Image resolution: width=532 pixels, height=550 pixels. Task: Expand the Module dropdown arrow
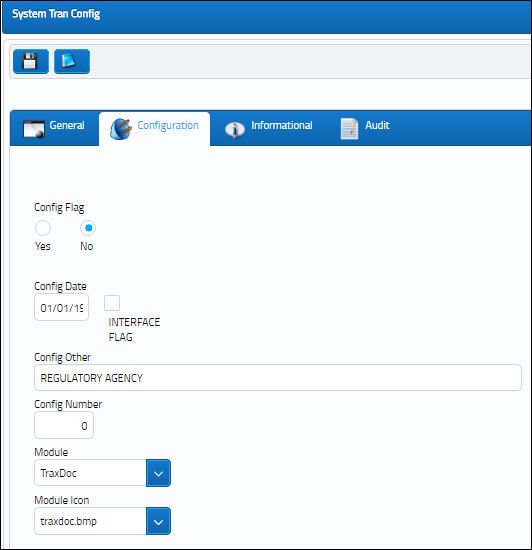point(159,473)
